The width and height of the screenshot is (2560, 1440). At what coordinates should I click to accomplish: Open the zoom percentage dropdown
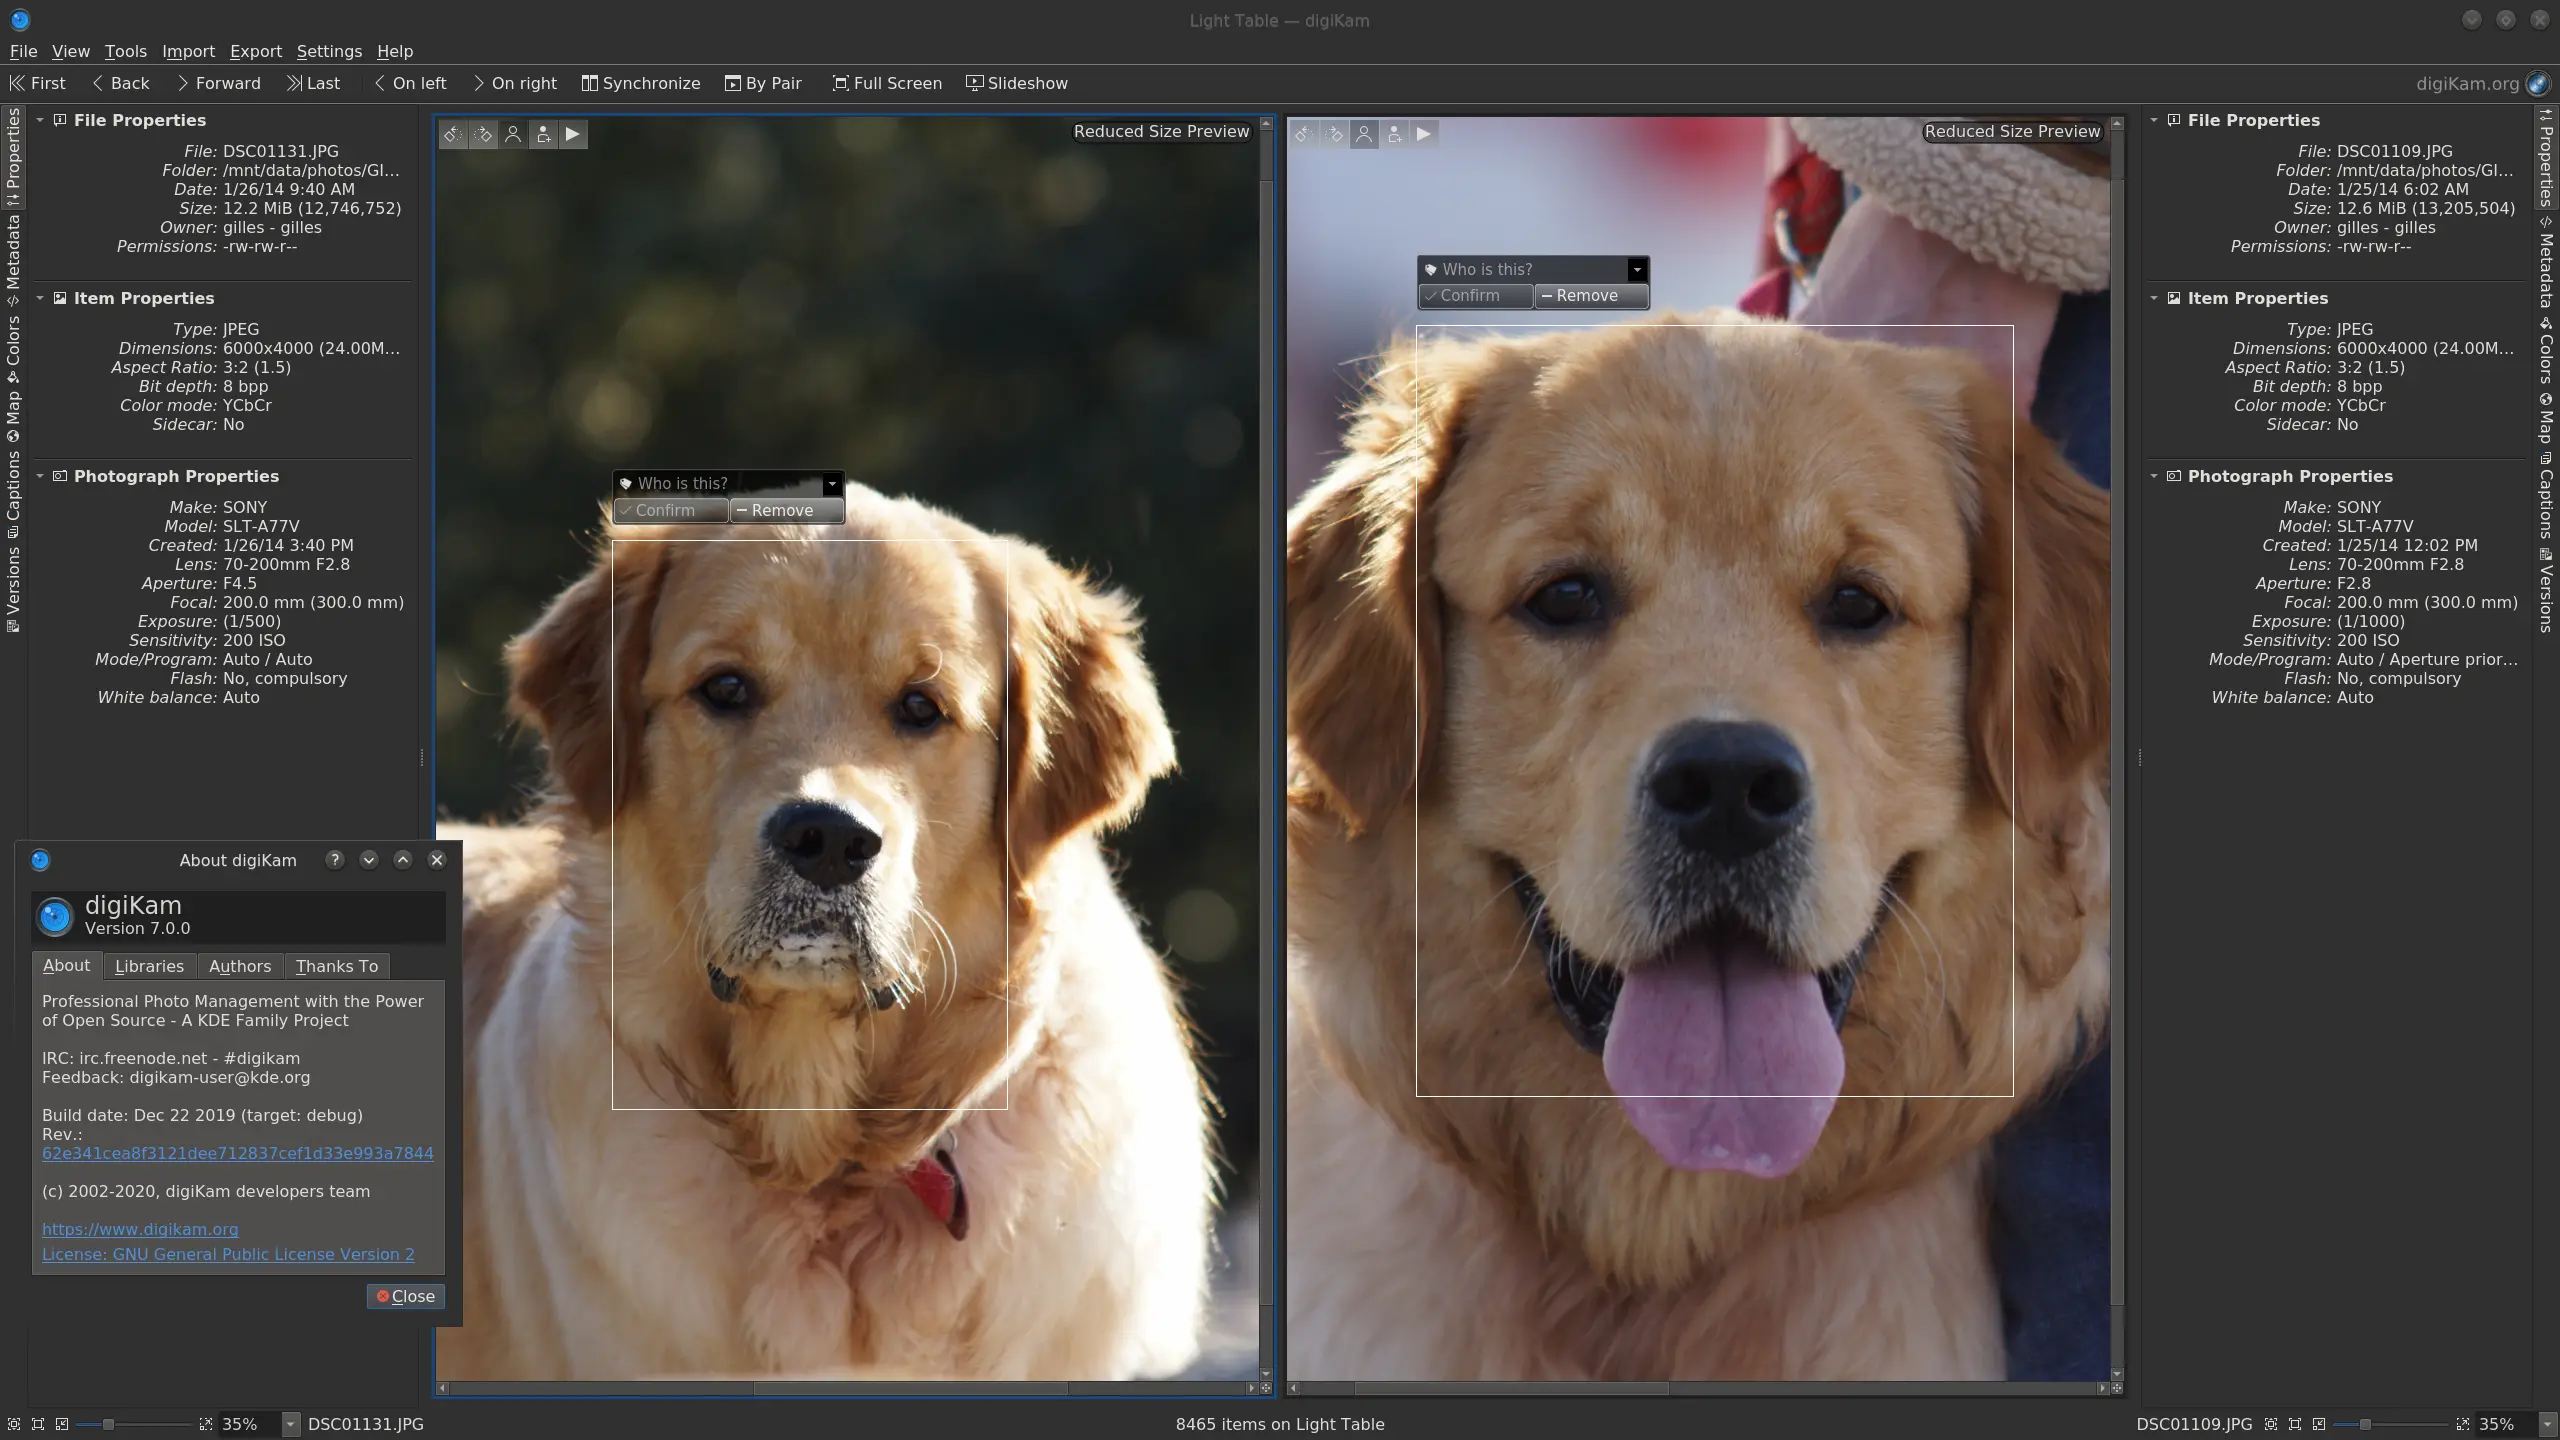click(289, 1424)
